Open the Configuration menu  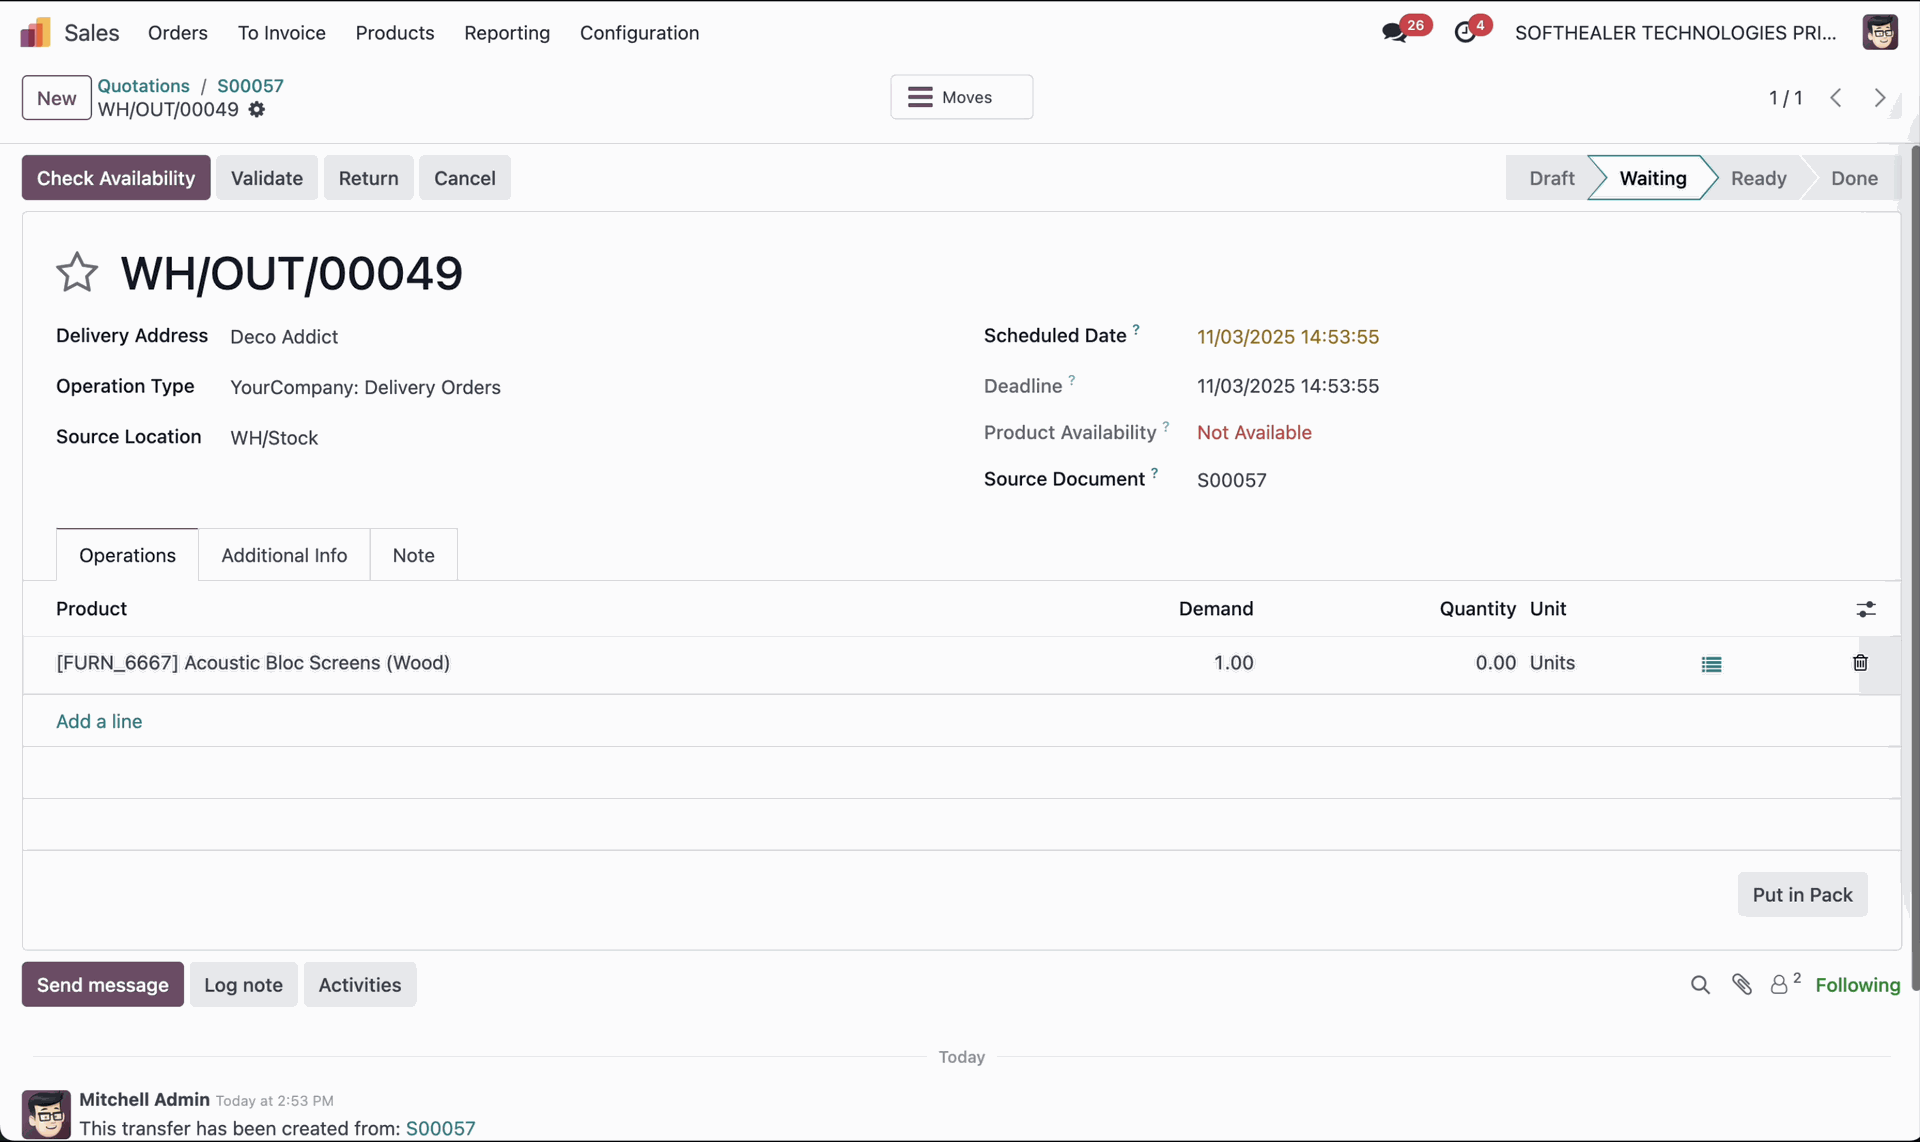click(x=639, y=33)
